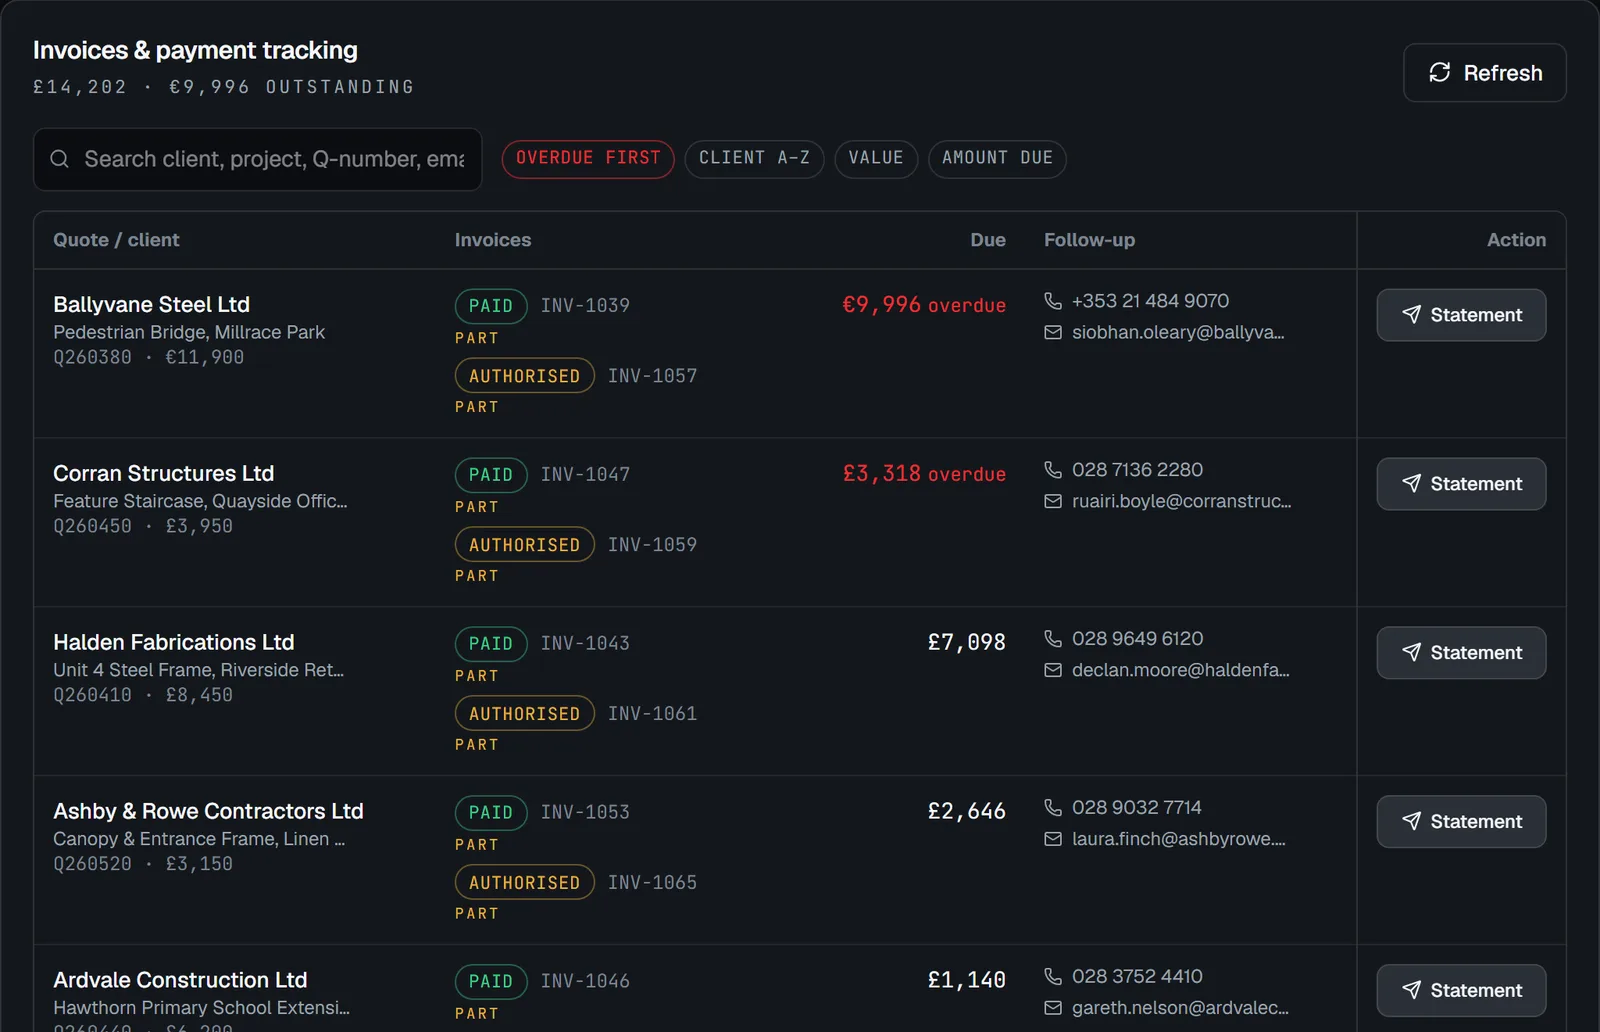
Task: Call +353 21 484 9070
Action: pyautogui.click(x=1150, y=301)
